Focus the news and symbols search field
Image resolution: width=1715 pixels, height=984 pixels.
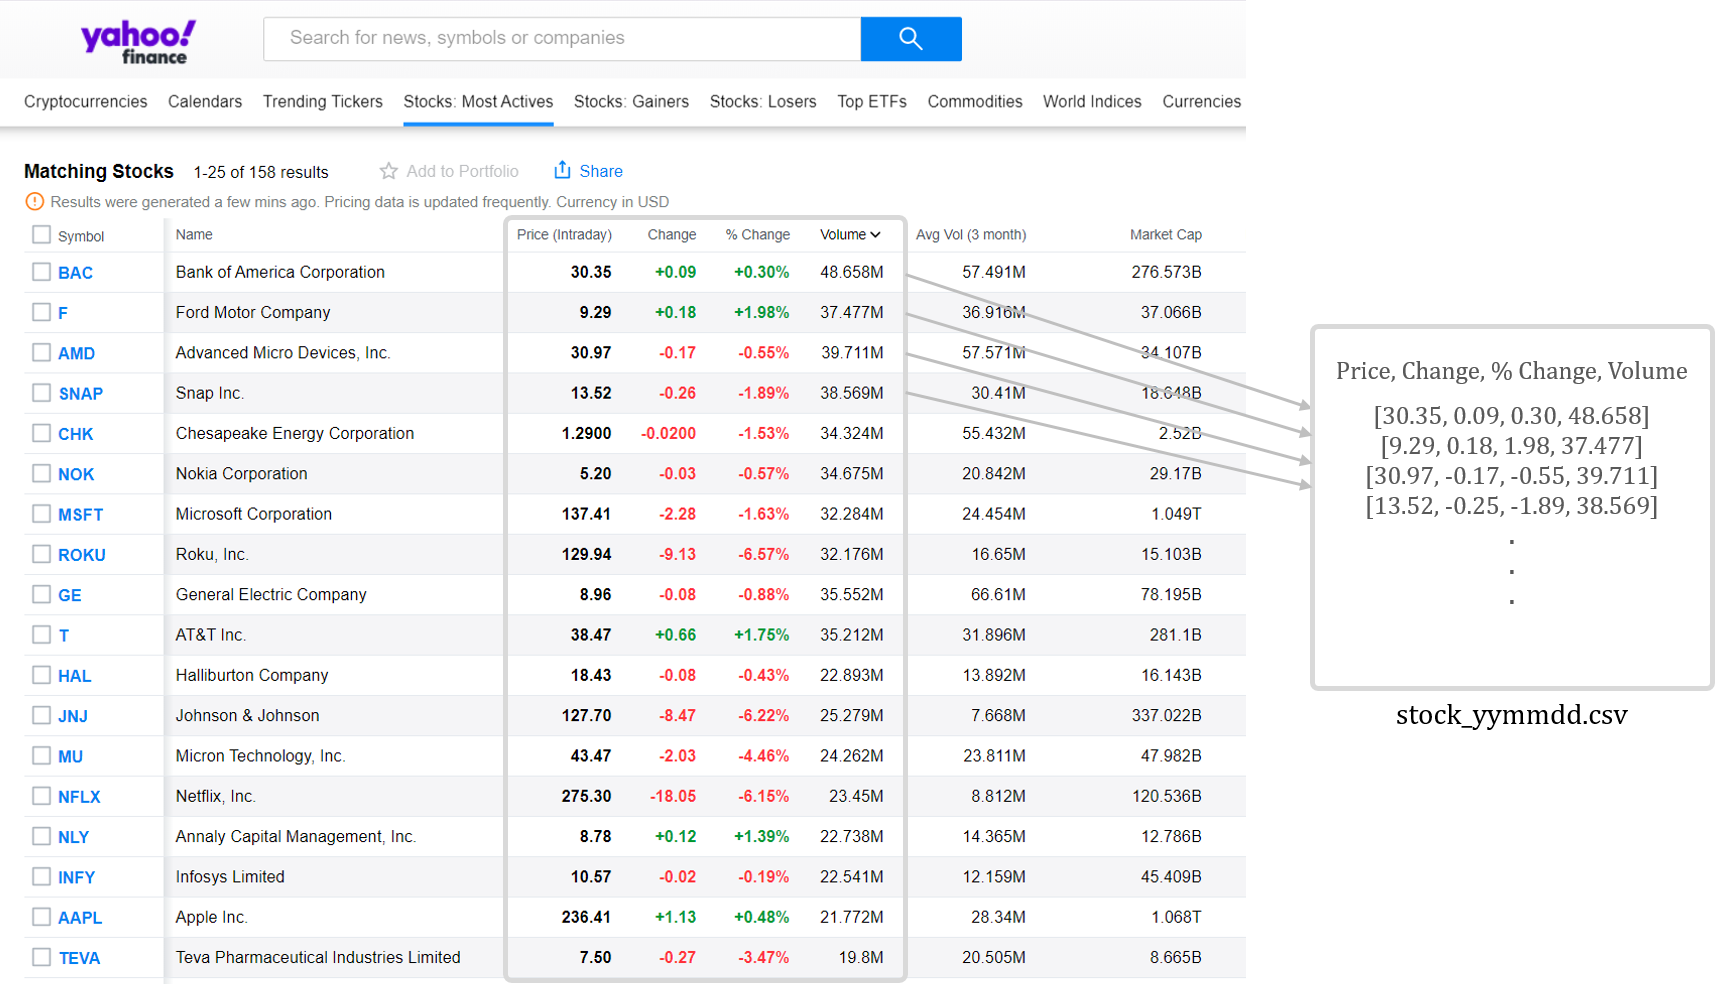click(562, 39)
